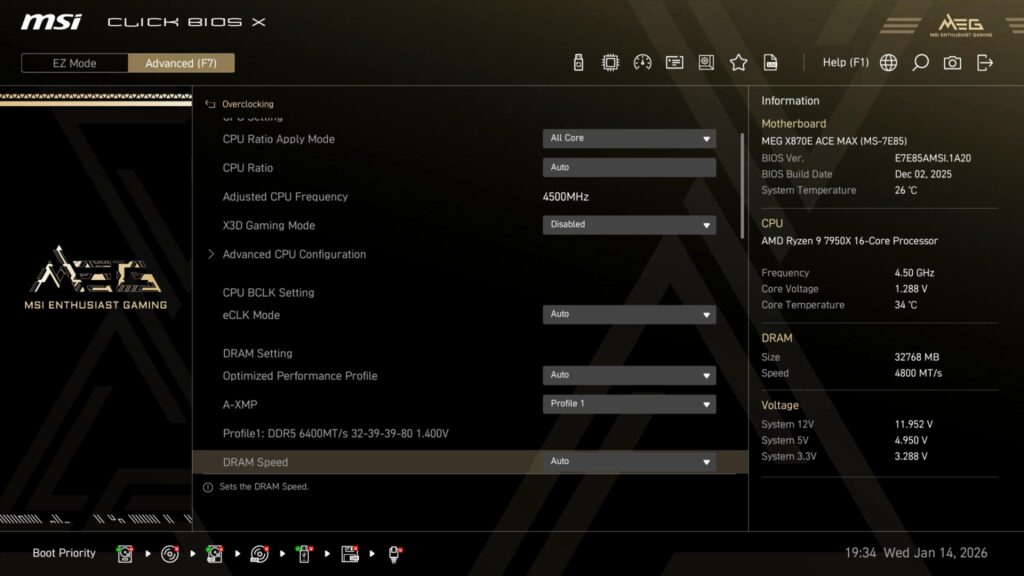Select the Optimized Performance Profile label
The image size is (1024, 576).
pyautogui.click(x=300, y=376)
